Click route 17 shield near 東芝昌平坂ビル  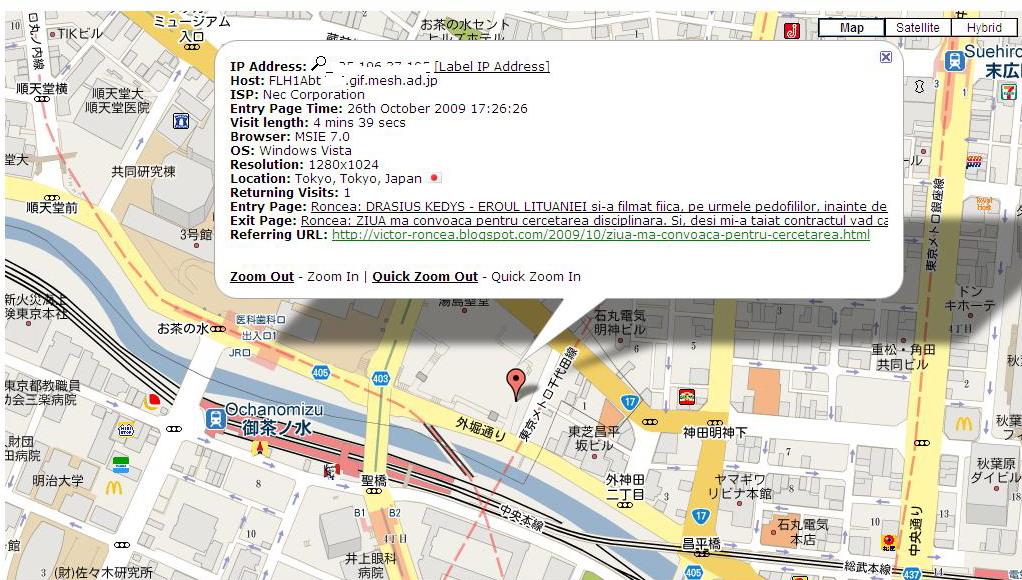click(629, 402)
